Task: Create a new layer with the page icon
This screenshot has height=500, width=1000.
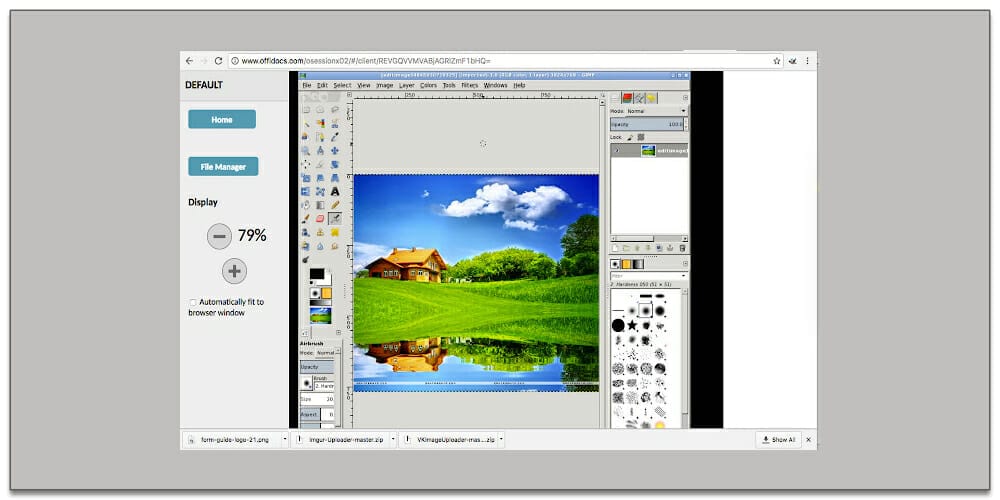Action: 614,247
